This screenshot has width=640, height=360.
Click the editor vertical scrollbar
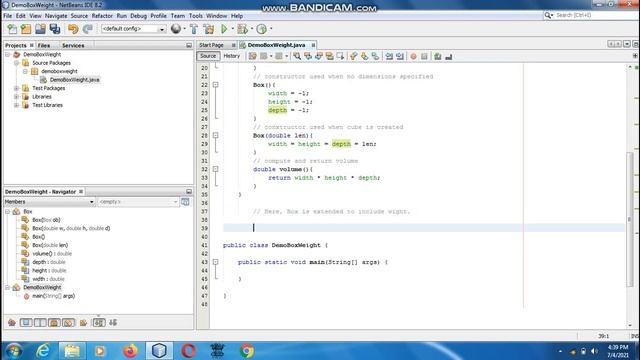[x=630, y=220]
